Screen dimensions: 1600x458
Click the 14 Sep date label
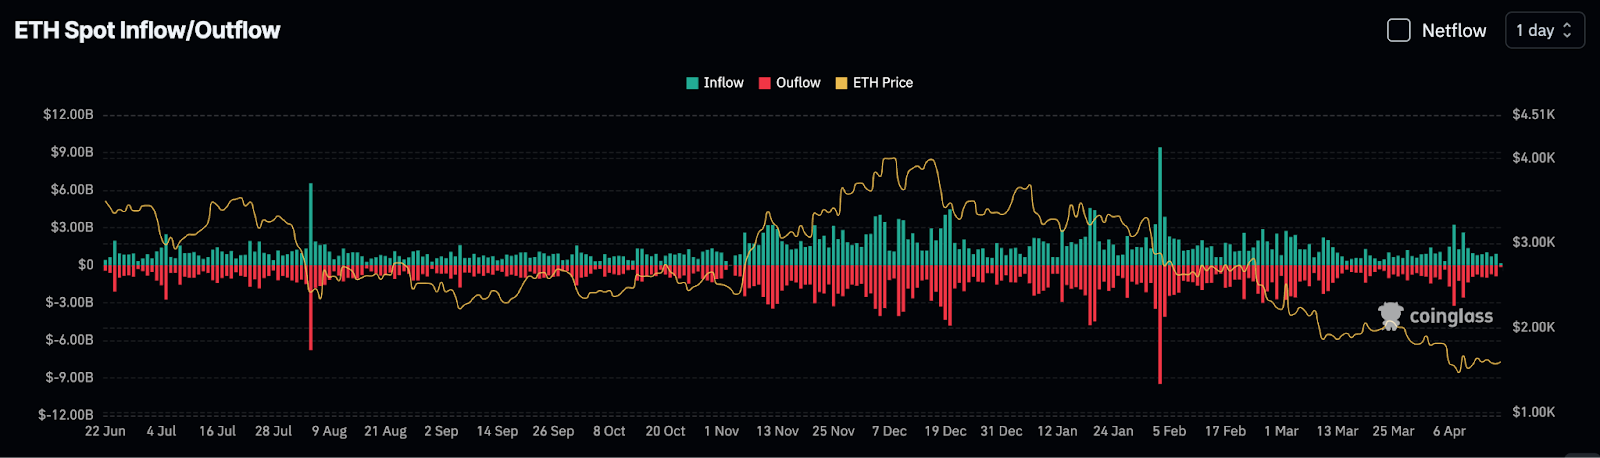[x=497, y=431]
